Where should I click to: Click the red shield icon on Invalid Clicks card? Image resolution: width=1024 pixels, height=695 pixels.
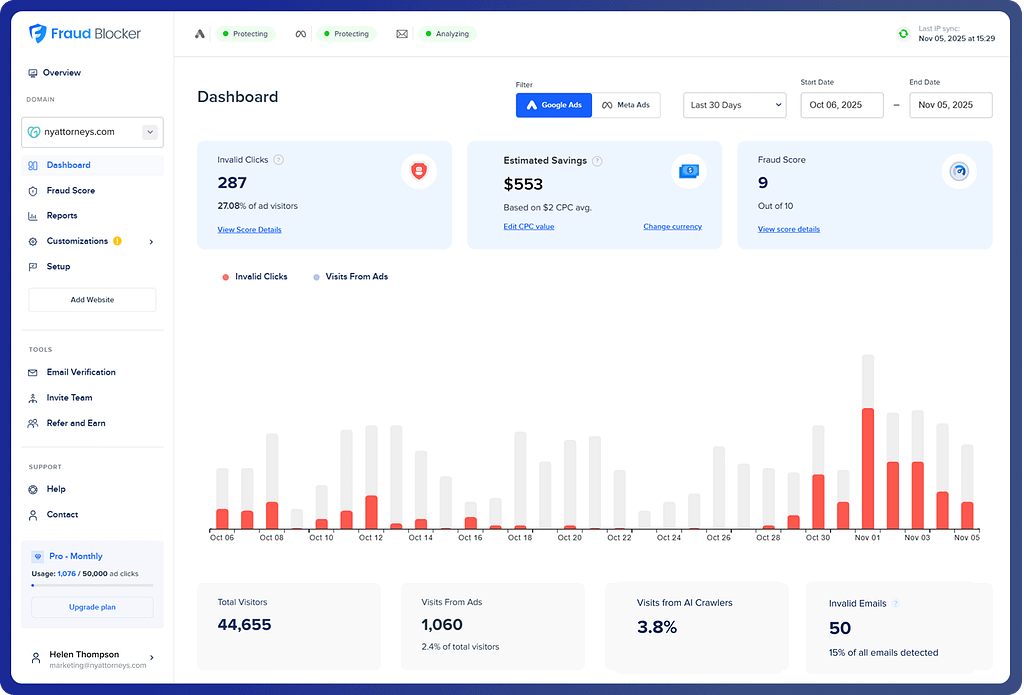coord(419,171)
